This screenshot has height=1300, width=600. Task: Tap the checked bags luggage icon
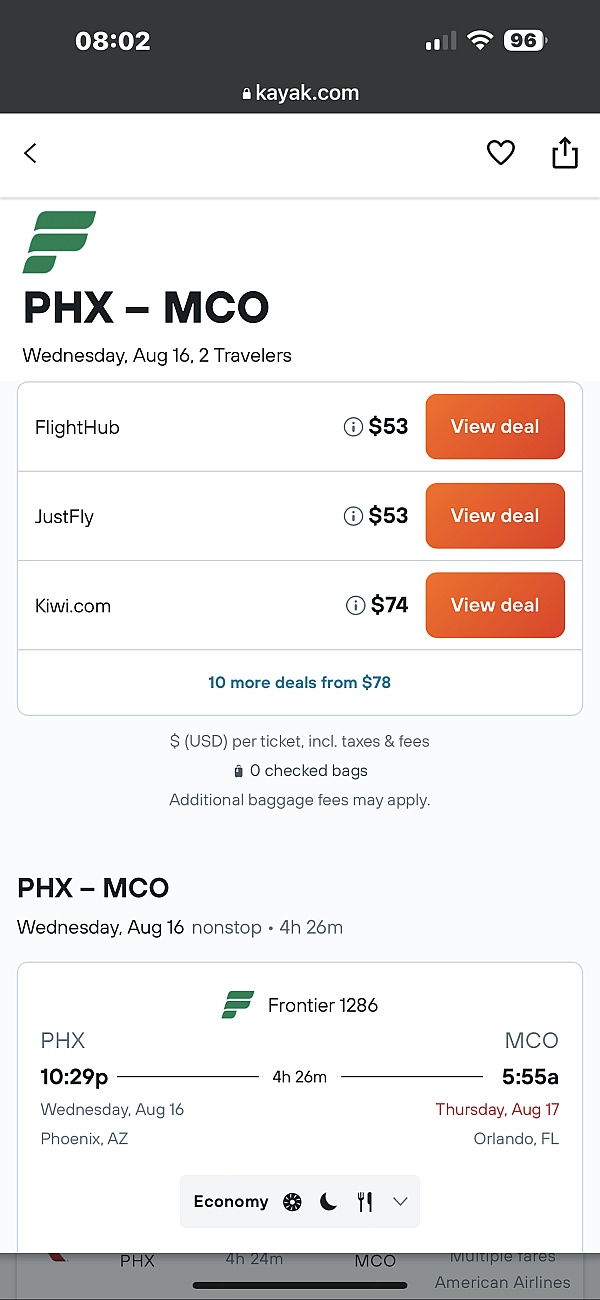(238, 771)
